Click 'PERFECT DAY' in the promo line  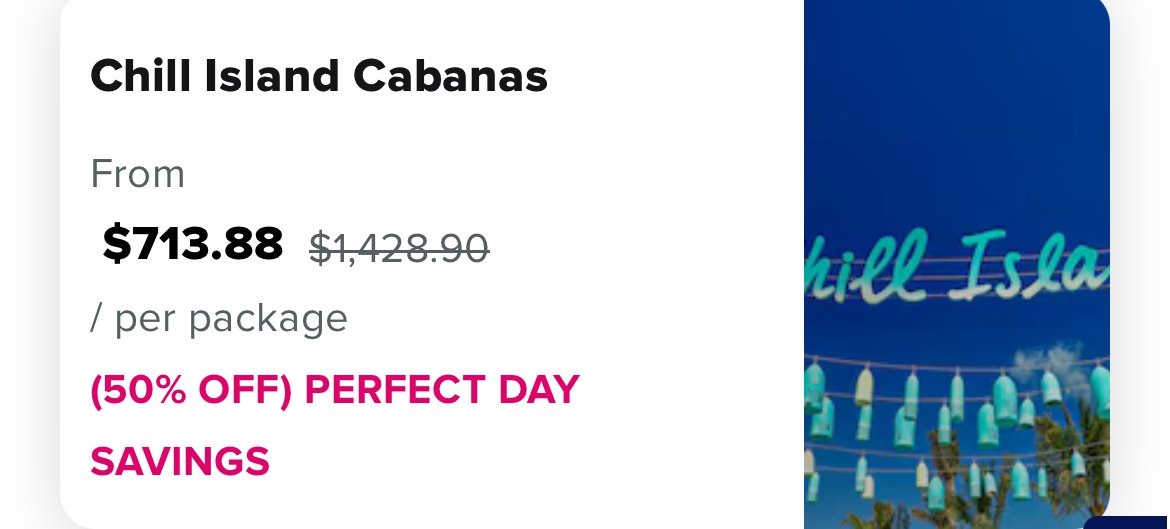(x=442, y=389)
